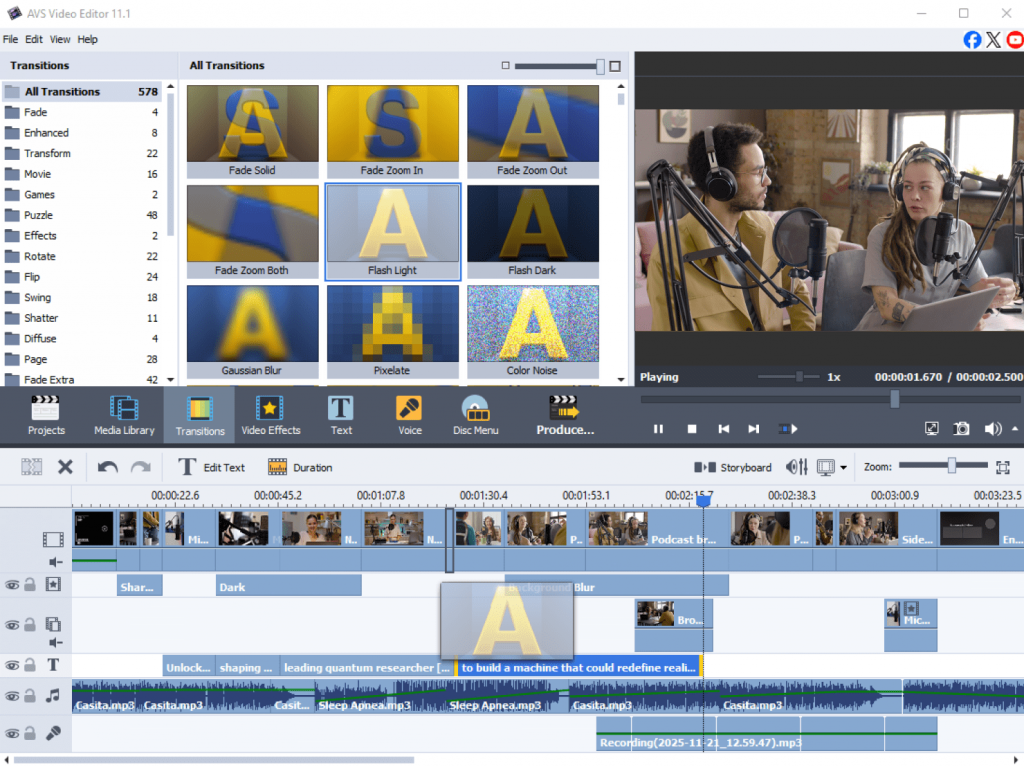
Task: Click zoom-to-fit icon beside Zoom slider
Action: coord(1003,467)
